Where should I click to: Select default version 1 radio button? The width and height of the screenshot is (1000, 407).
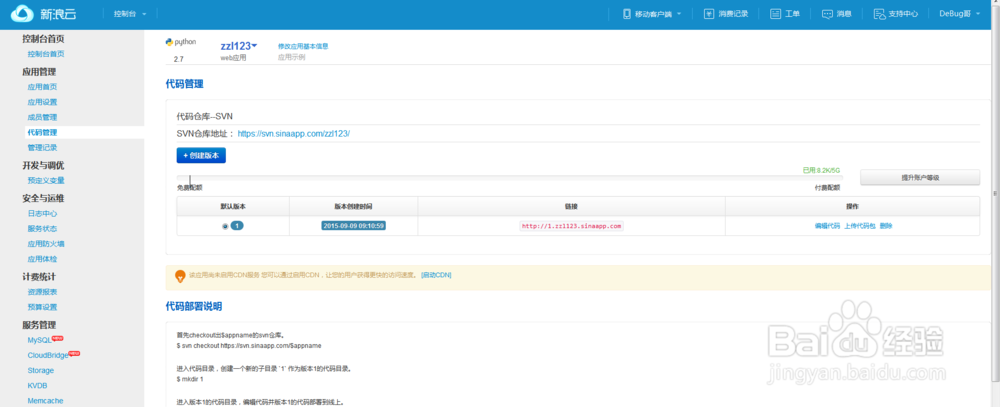tap(225, 226)
